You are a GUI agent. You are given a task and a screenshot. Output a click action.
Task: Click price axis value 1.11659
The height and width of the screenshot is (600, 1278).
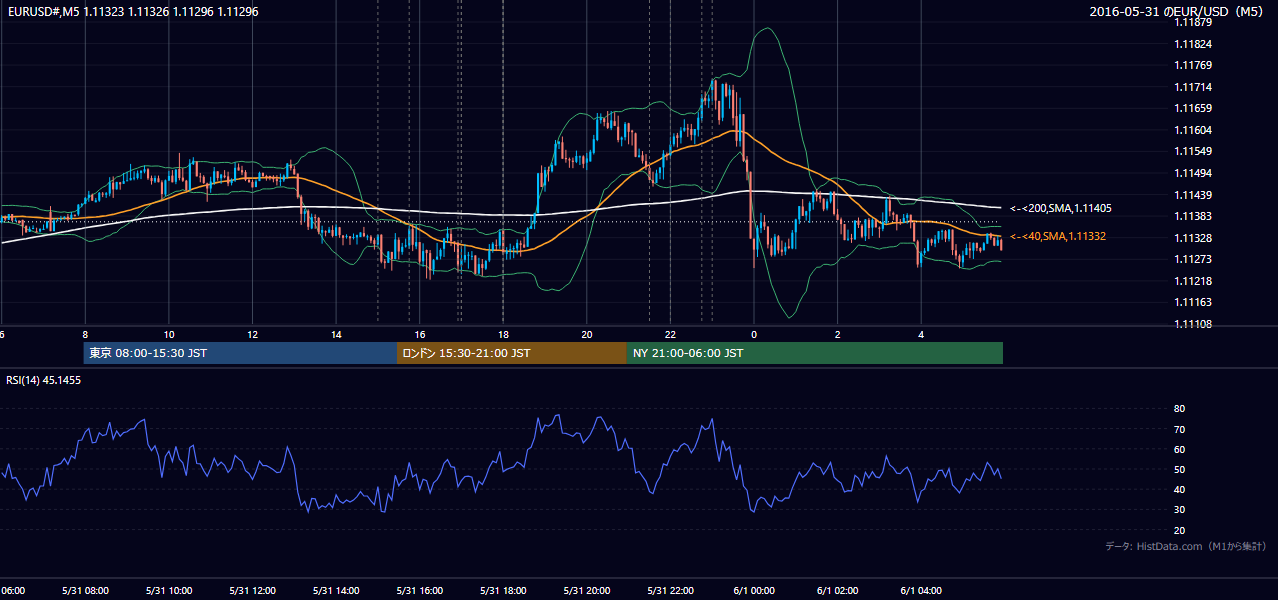point(1193,108)
